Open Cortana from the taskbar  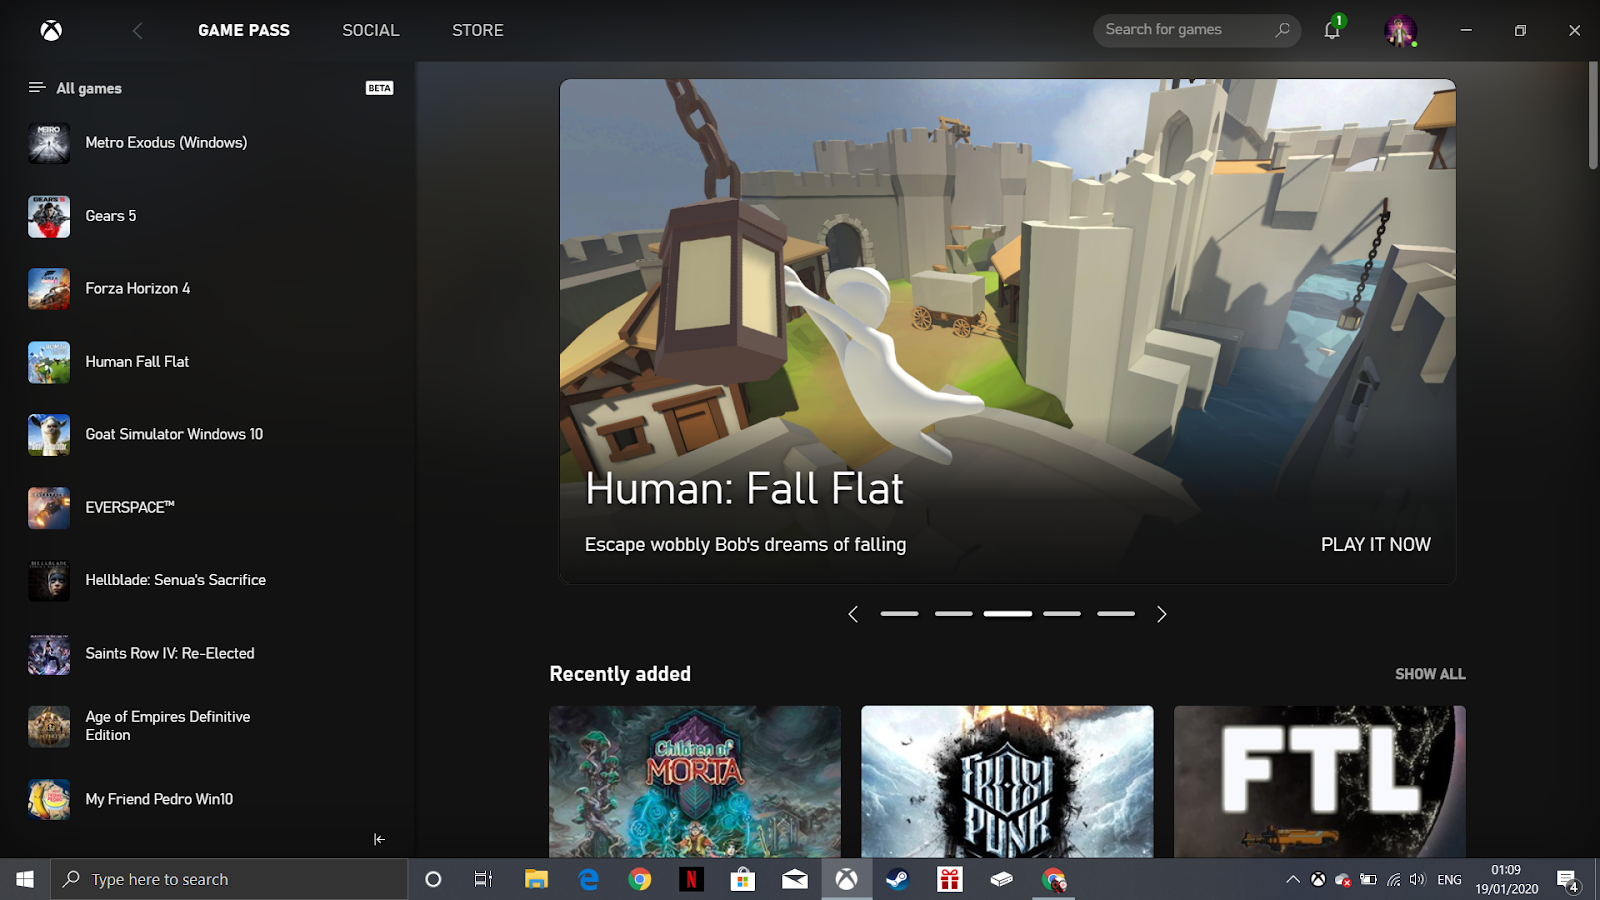[x=433, y=879]
